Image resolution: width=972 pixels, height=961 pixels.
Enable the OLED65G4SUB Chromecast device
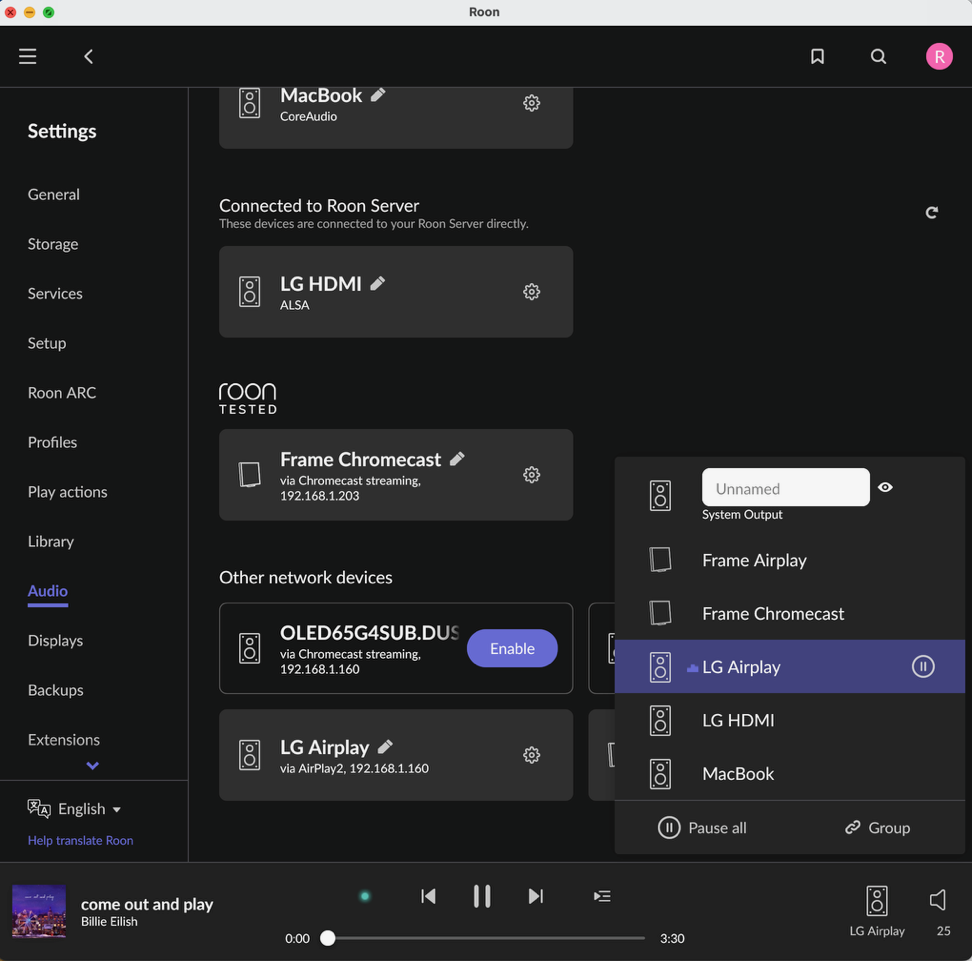[x=512, y=649]
